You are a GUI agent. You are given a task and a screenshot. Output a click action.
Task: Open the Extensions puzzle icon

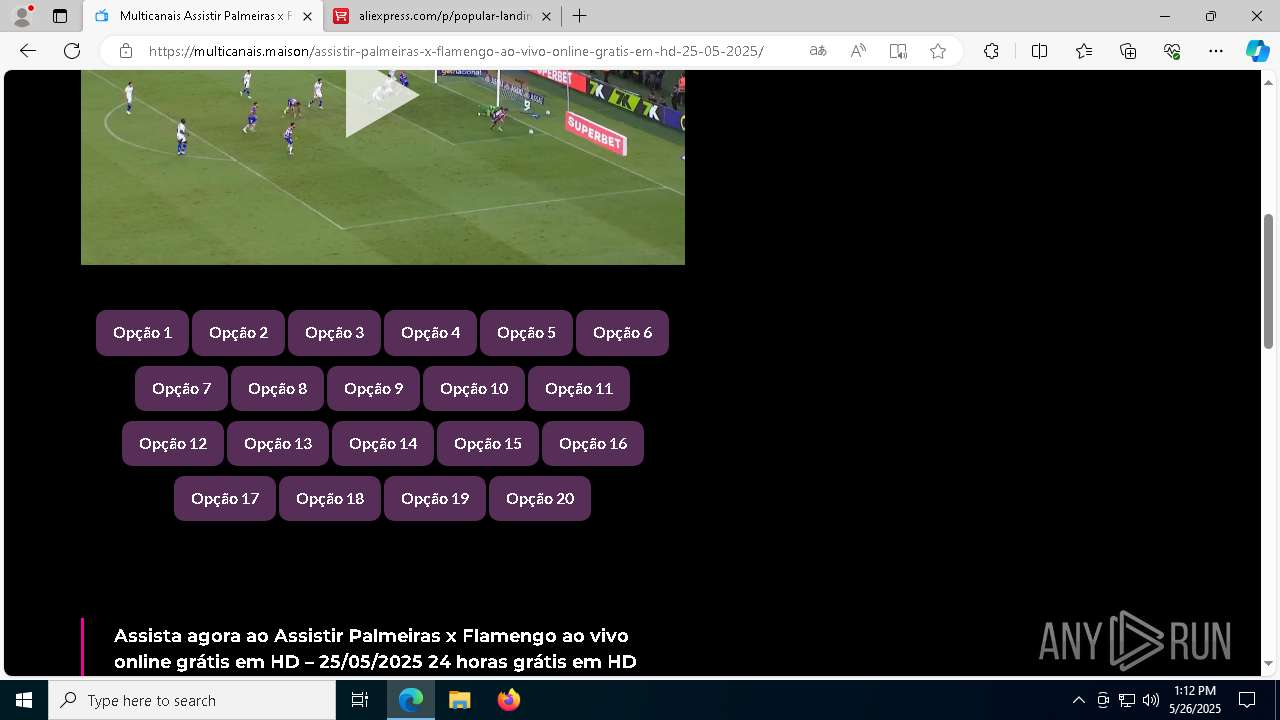click(x=991, y=51)
